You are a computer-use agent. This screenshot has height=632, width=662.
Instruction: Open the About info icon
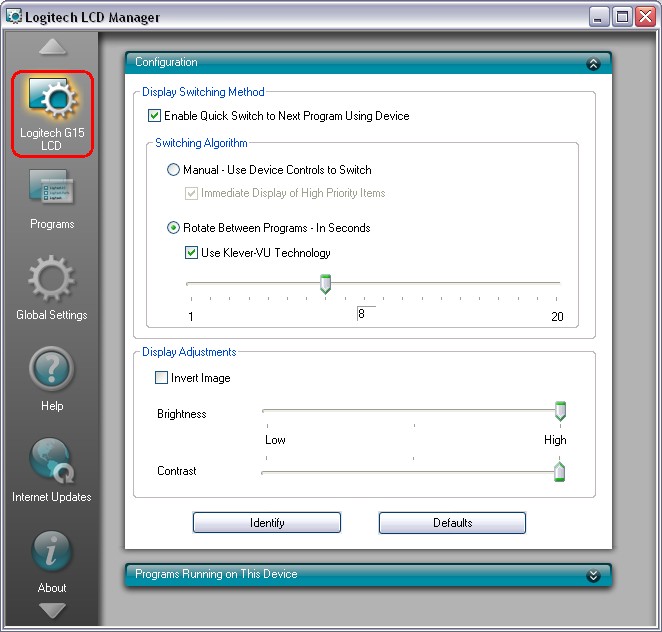(x=52, y=551)
